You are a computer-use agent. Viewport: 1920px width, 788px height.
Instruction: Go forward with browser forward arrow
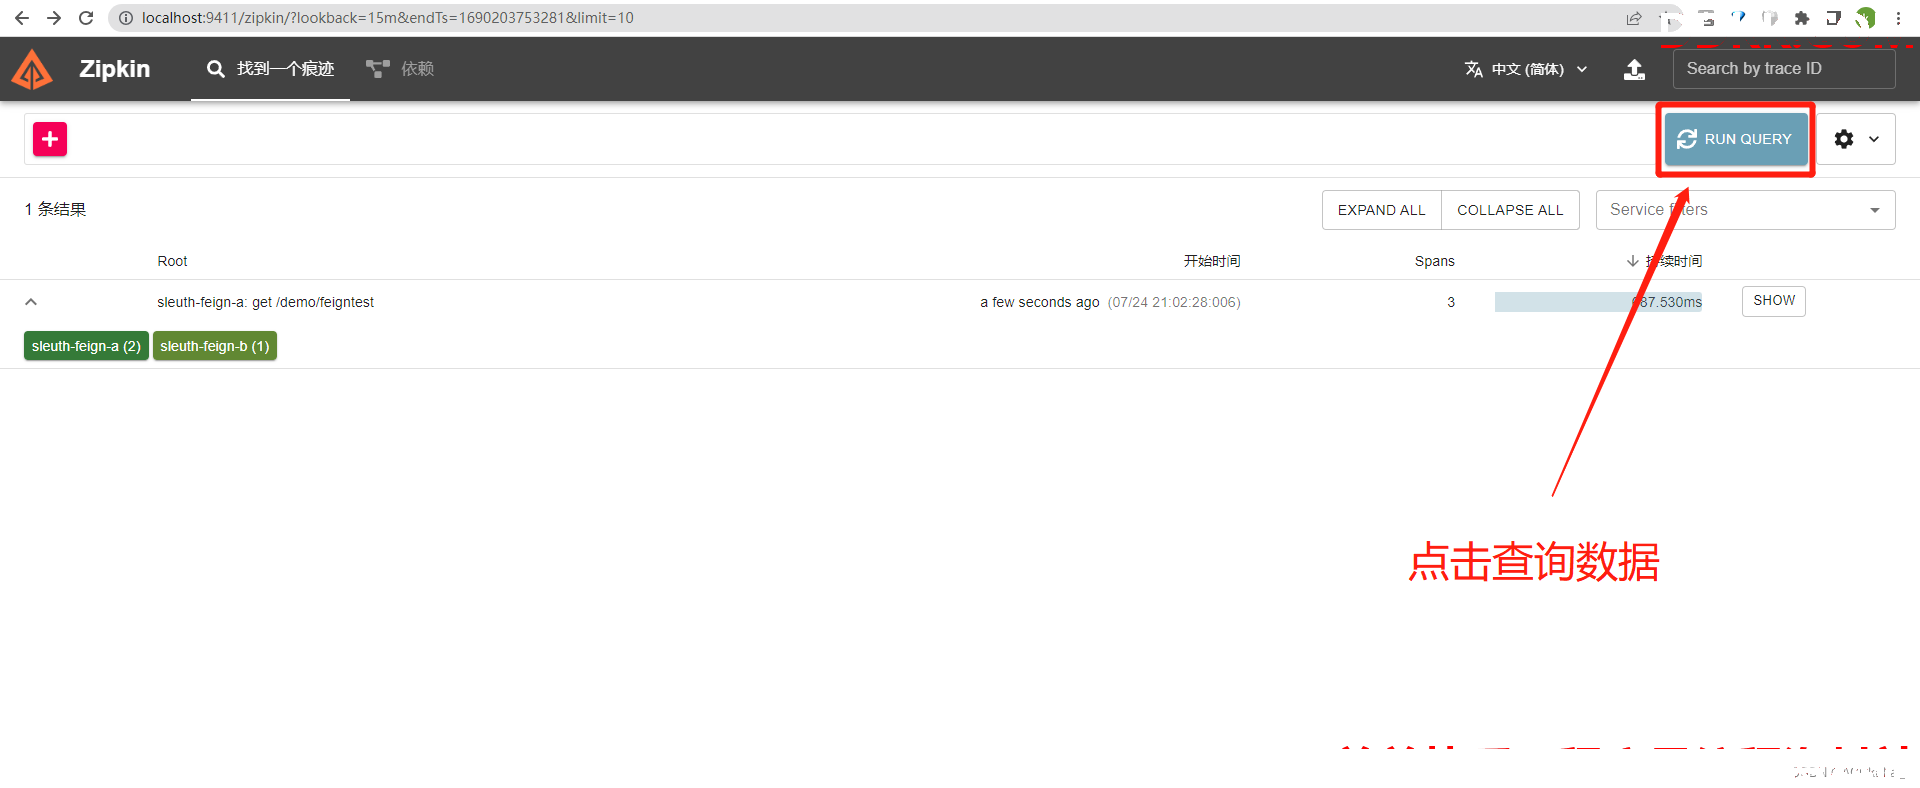54,18
